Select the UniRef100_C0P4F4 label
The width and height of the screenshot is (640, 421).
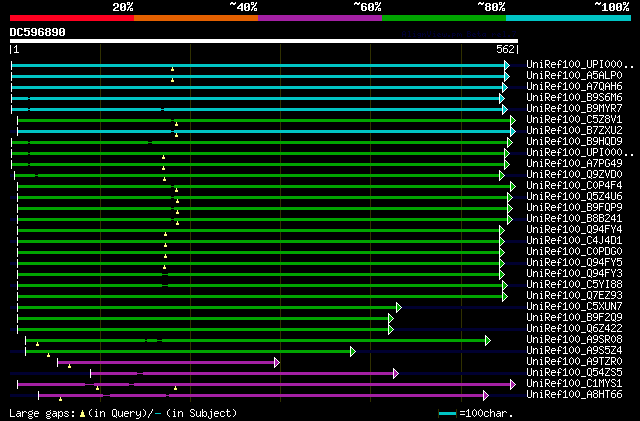coord(574,186)
